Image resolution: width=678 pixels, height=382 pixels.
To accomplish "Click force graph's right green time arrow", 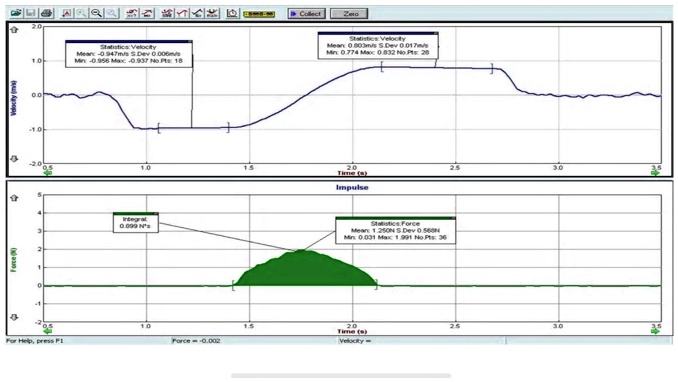I will 656,331.
